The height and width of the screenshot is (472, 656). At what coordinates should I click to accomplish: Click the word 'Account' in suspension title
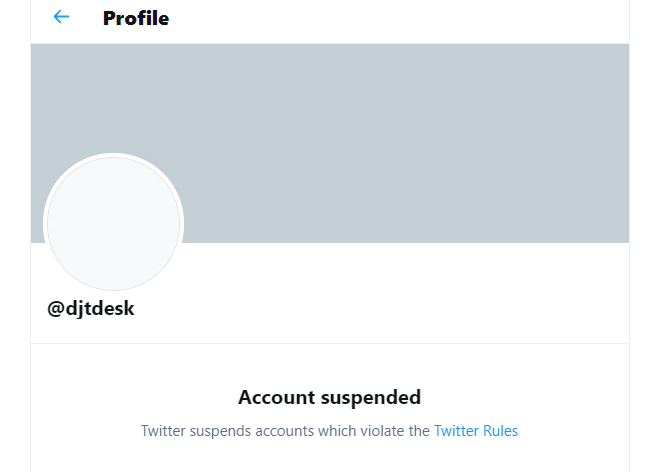pyautogui.click(x=276, y=397)
